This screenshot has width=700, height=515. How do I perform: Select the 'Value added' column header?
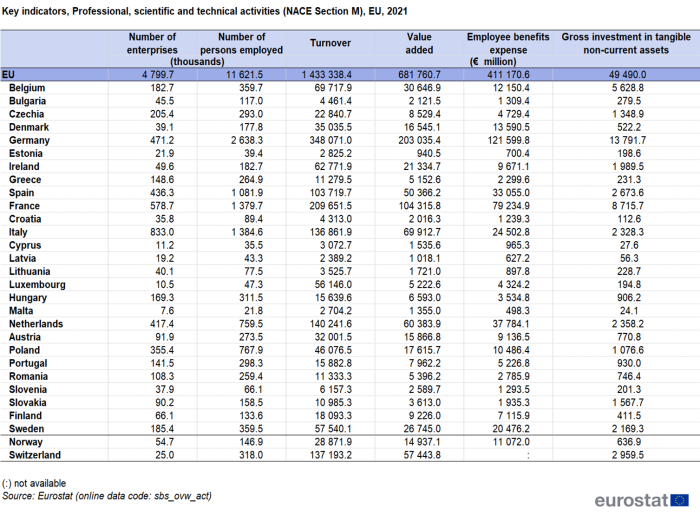[x=419, y=43]
